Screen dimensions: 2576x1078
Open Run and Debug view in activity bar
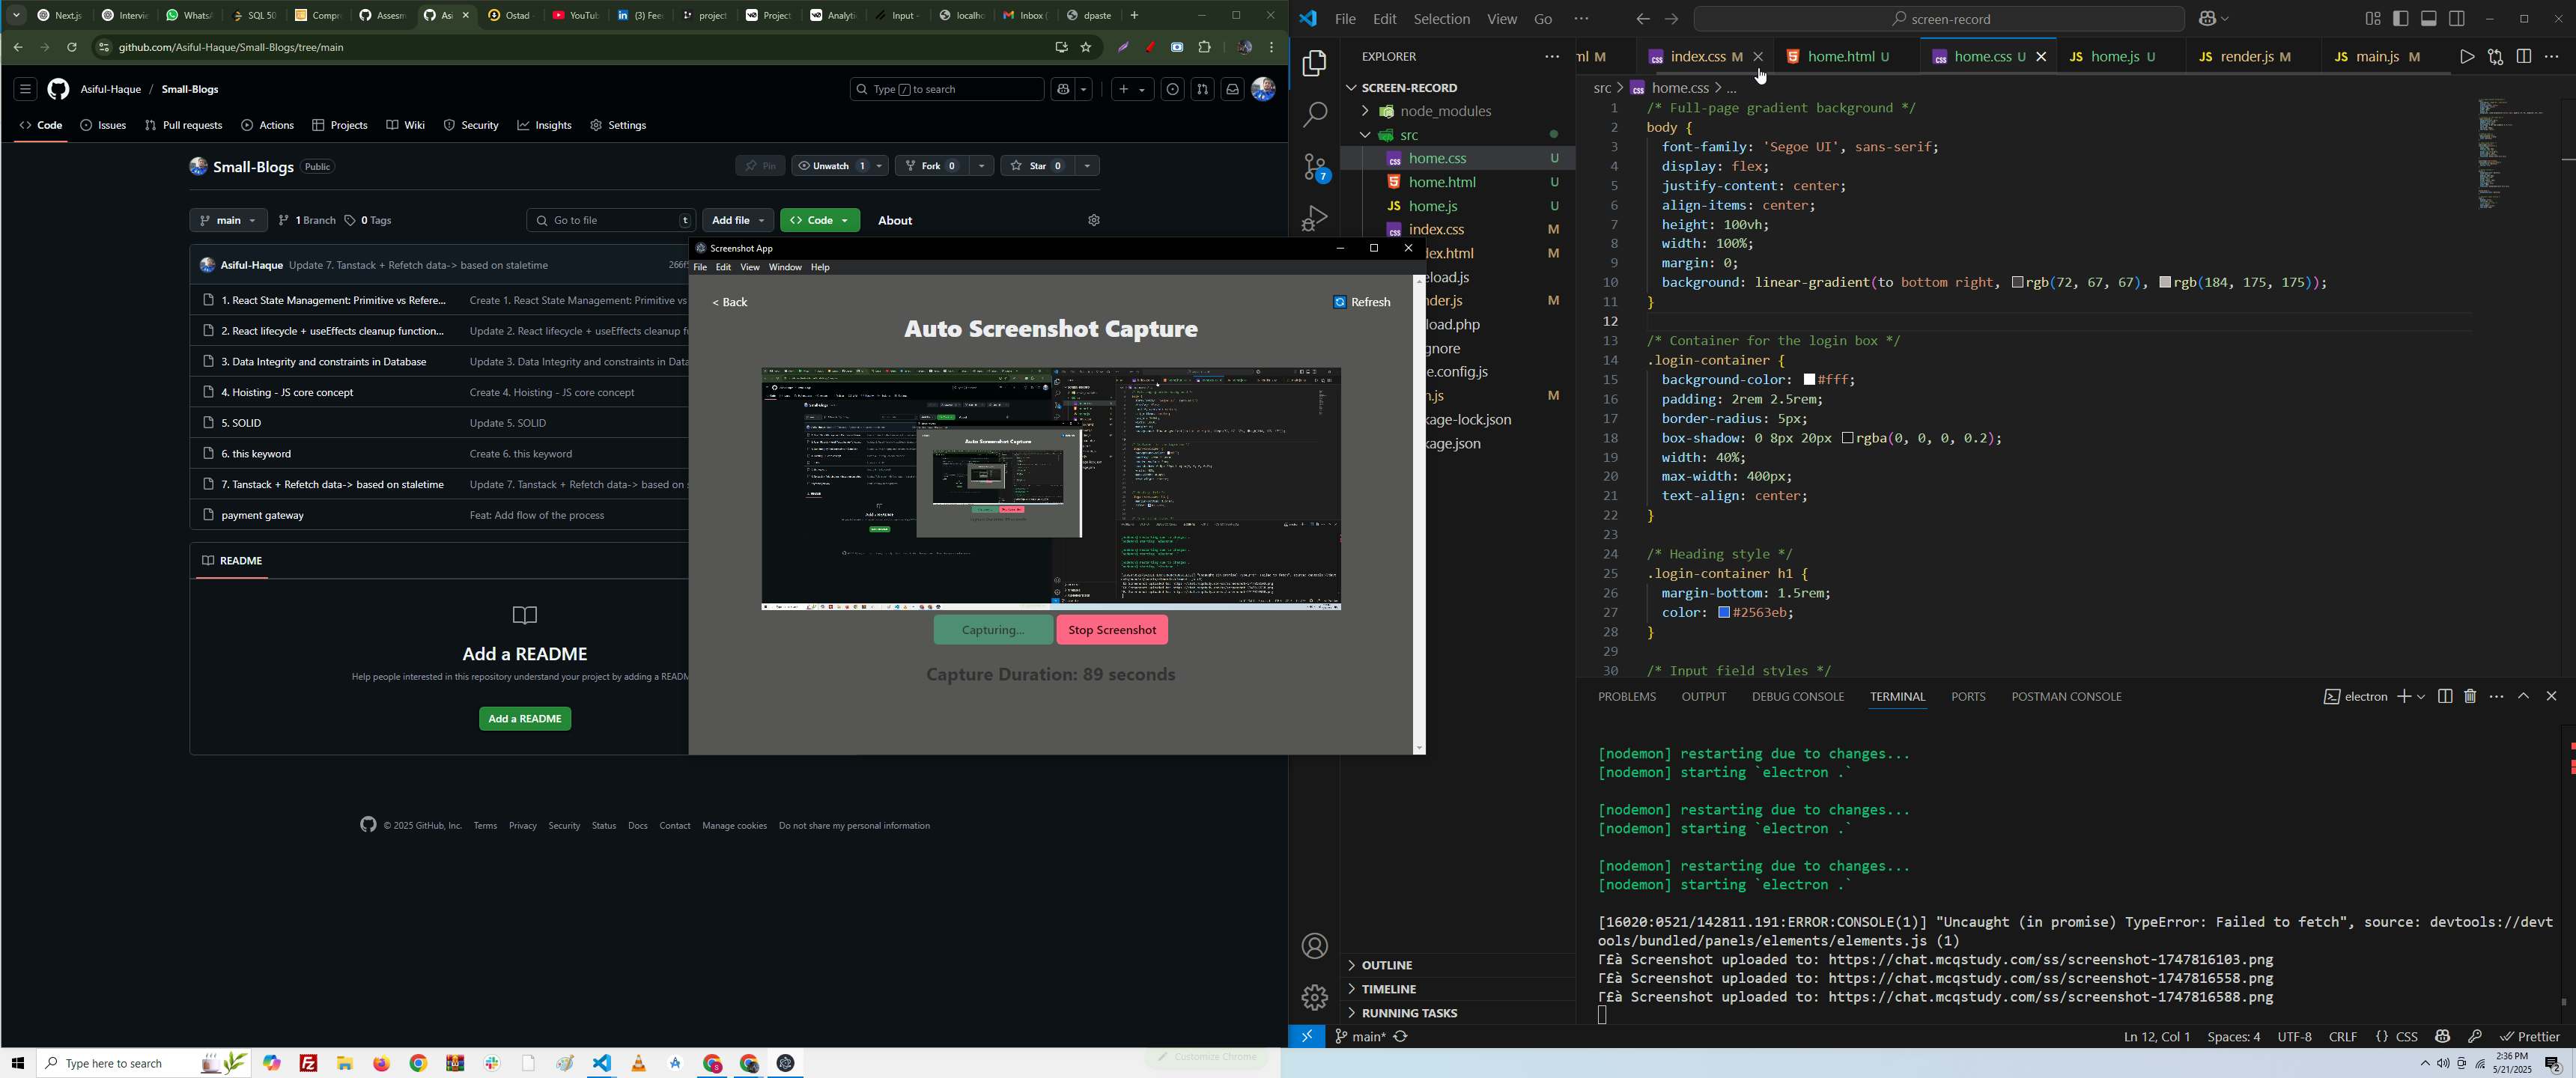pyautogui.click(x=1314, y=218)
